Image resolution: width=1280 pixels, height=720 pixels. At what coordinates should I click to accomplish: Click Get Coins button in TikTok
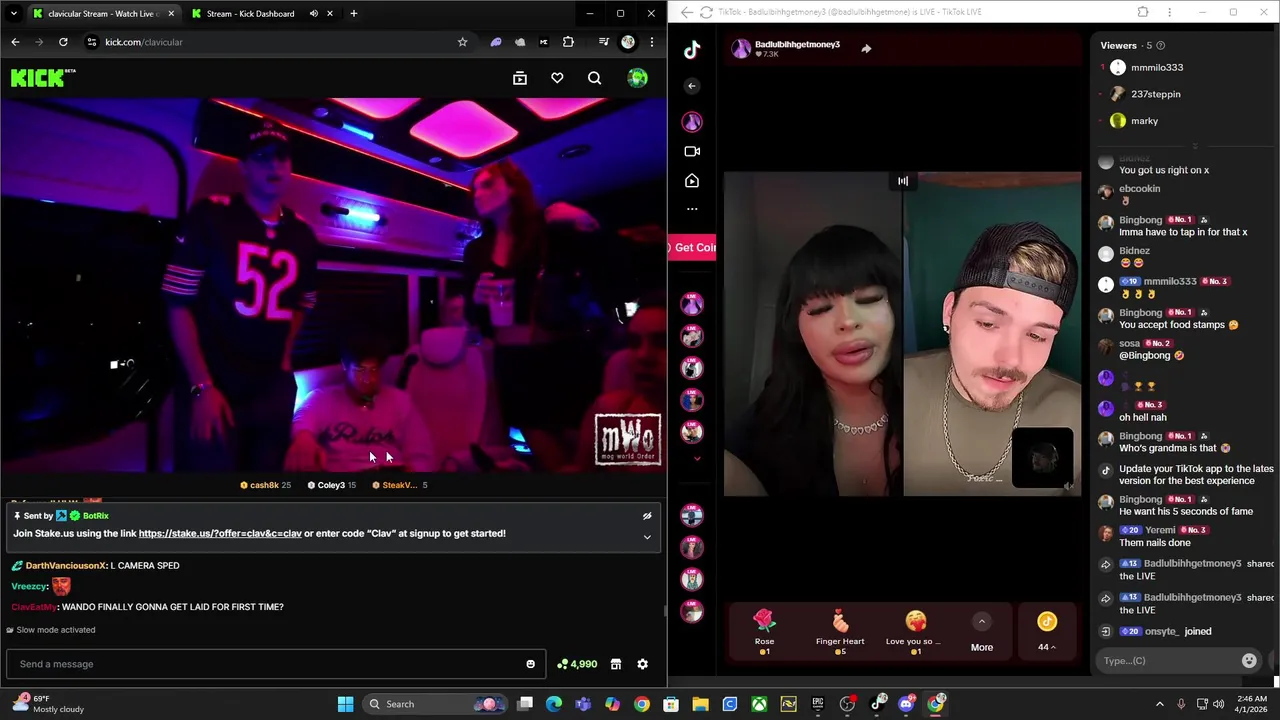click(x=693, y=247)
